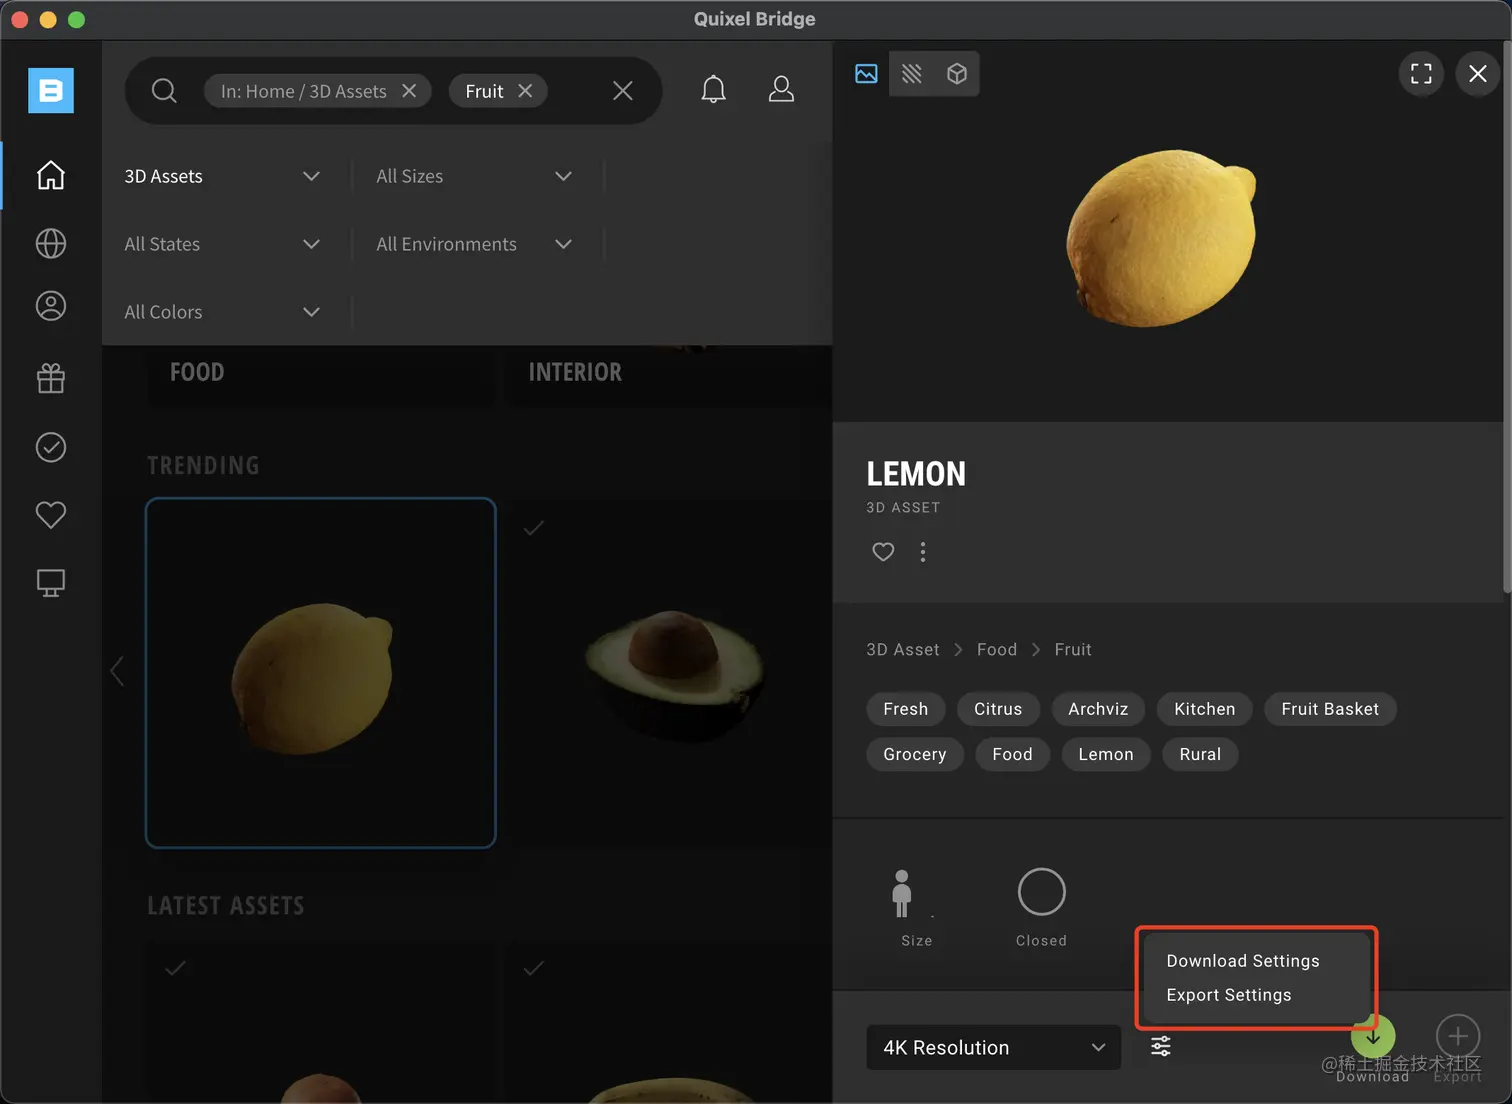Click the Food tag
Viewport: 1512px width, 1104px height.
[x=1012, y=754]
